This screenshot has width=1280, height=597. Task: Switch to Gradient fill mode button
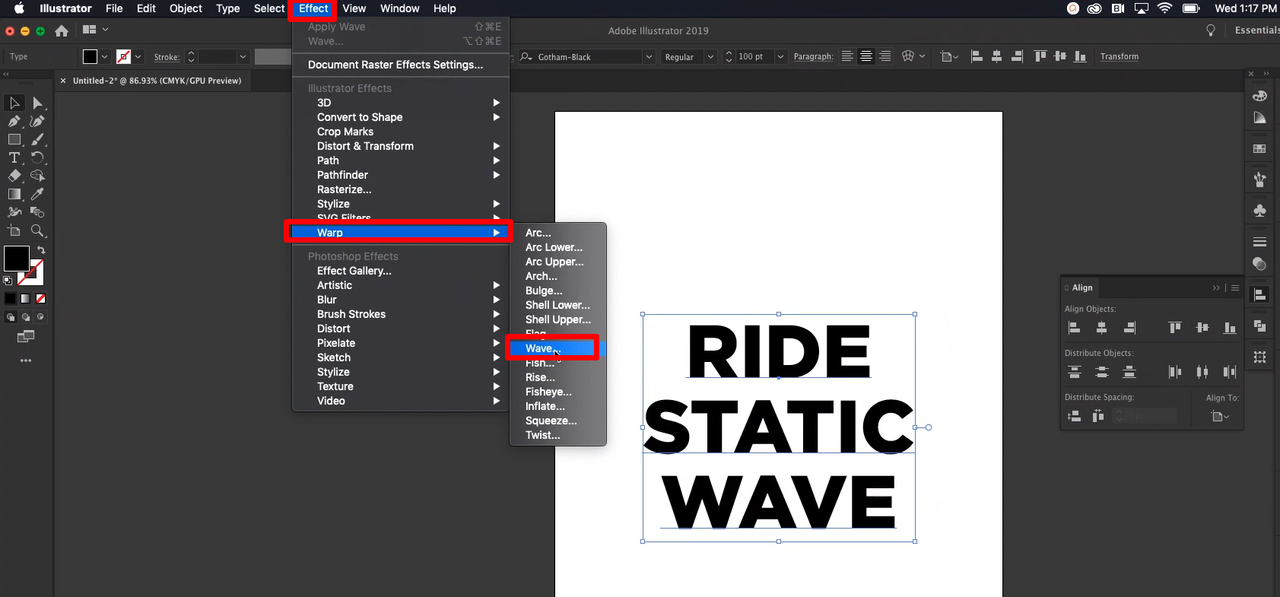tap(25, 299)
